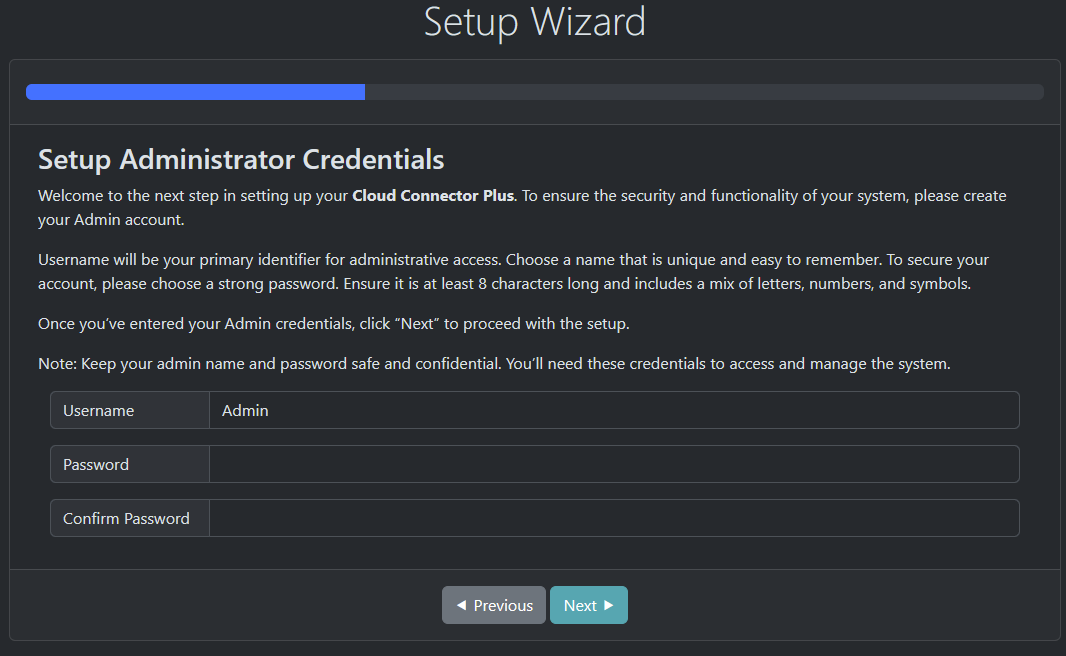Click the paragraph starting with Welcome
The width and height of the screenshot is (1066, 656).
[522, 207]
